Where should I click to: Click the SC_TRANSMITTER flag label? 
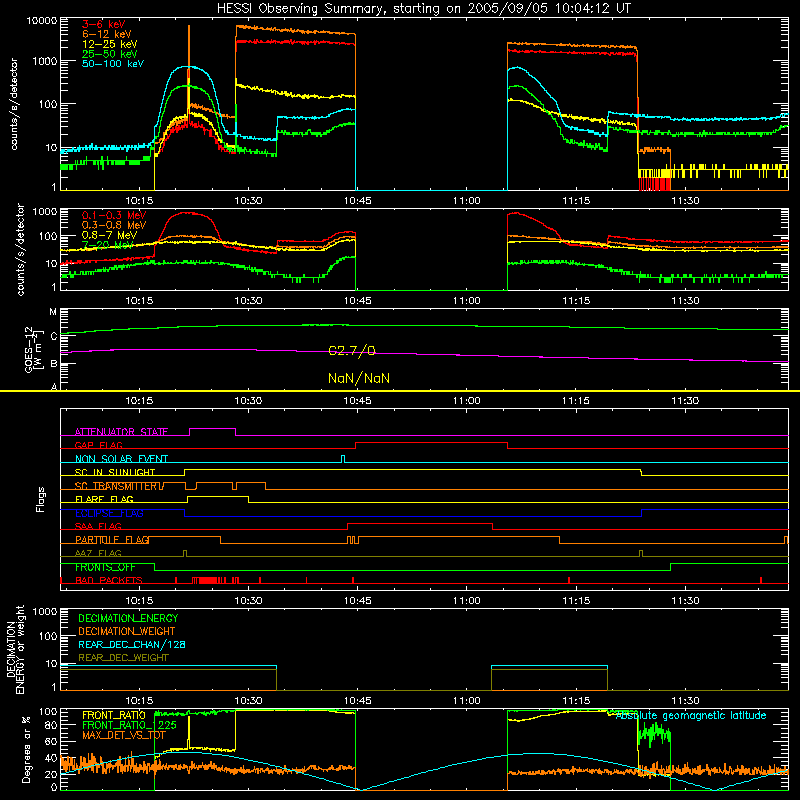(x=119, y=486)
